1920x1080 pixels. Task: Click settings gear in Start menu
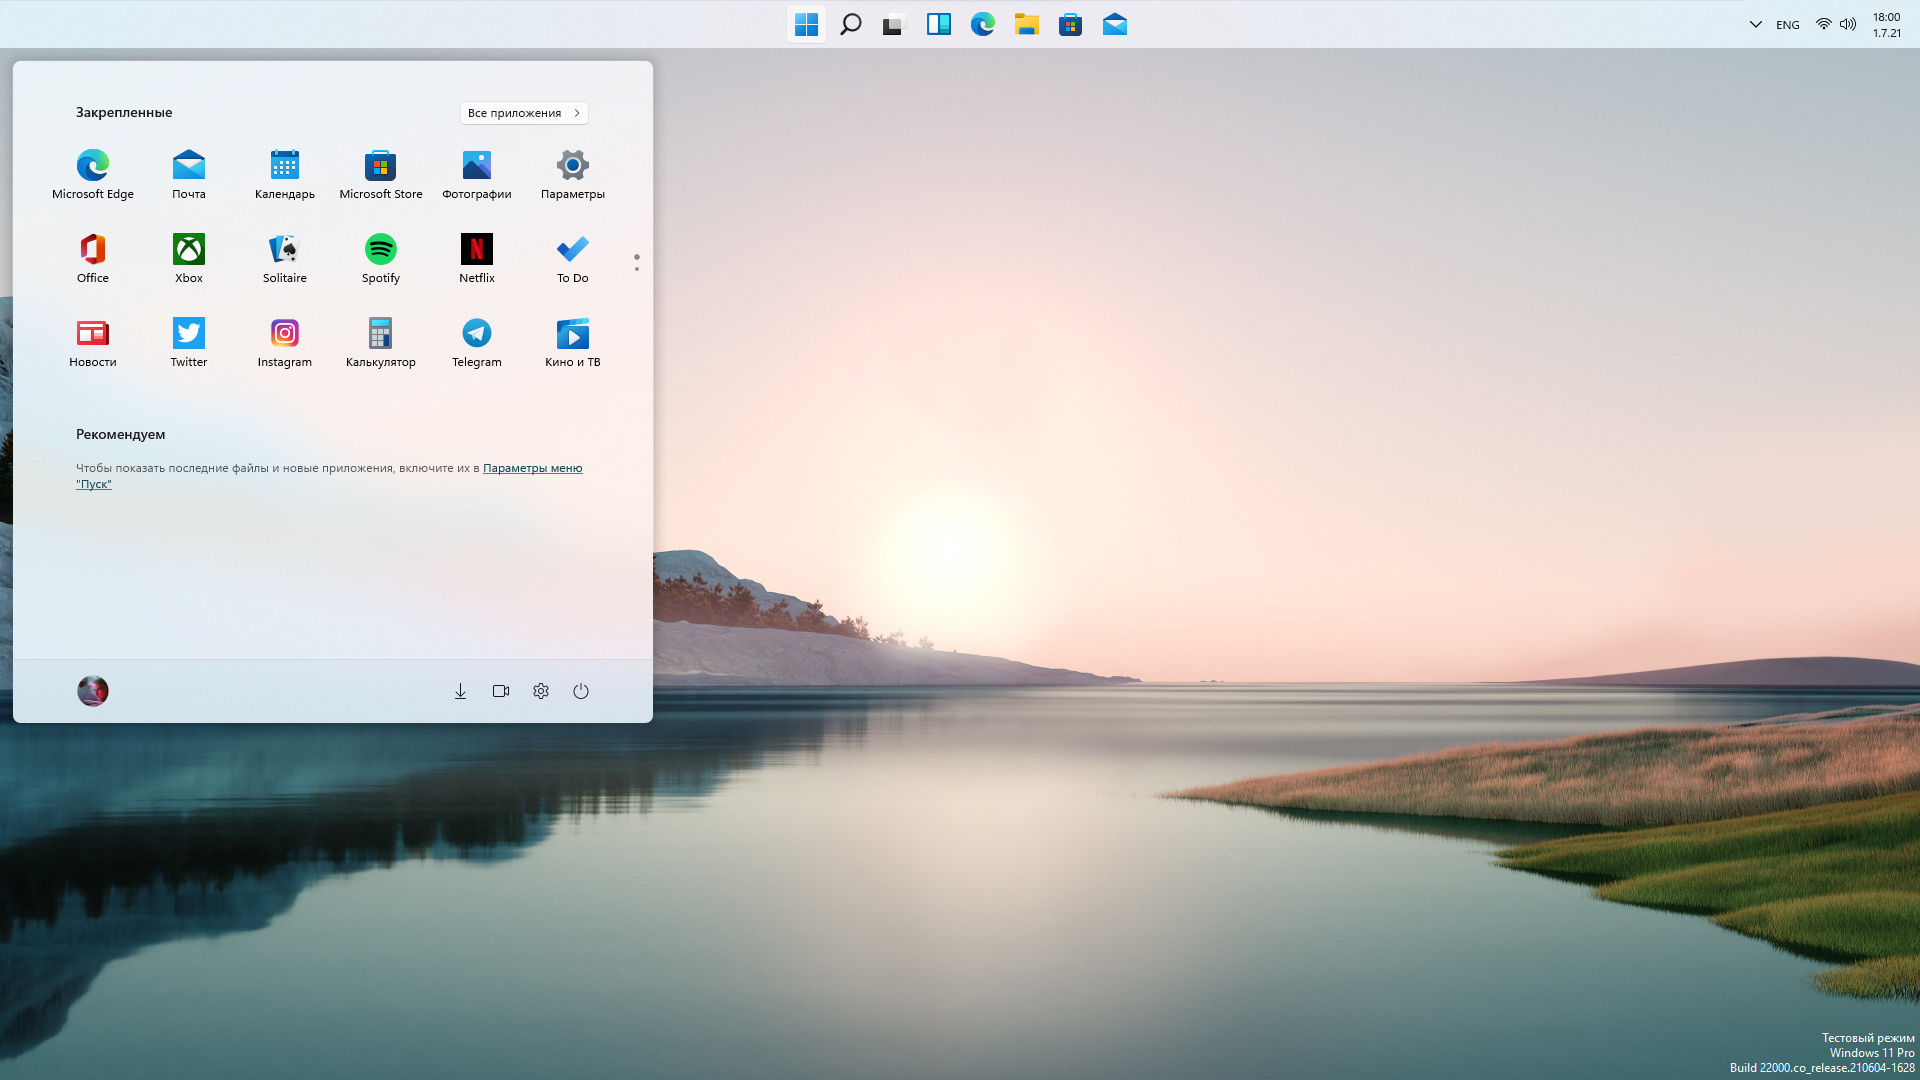[541, 691]
